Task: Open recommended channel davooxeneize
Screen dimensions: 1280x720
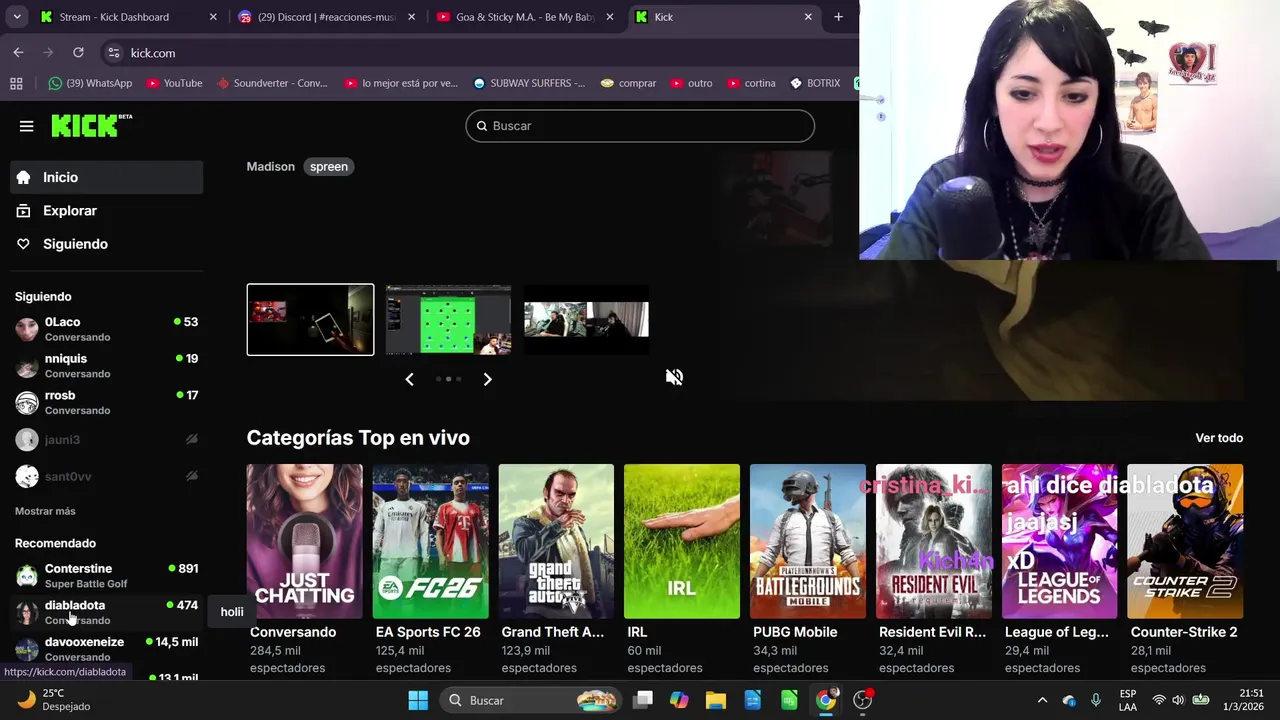Action: point(107,649)
